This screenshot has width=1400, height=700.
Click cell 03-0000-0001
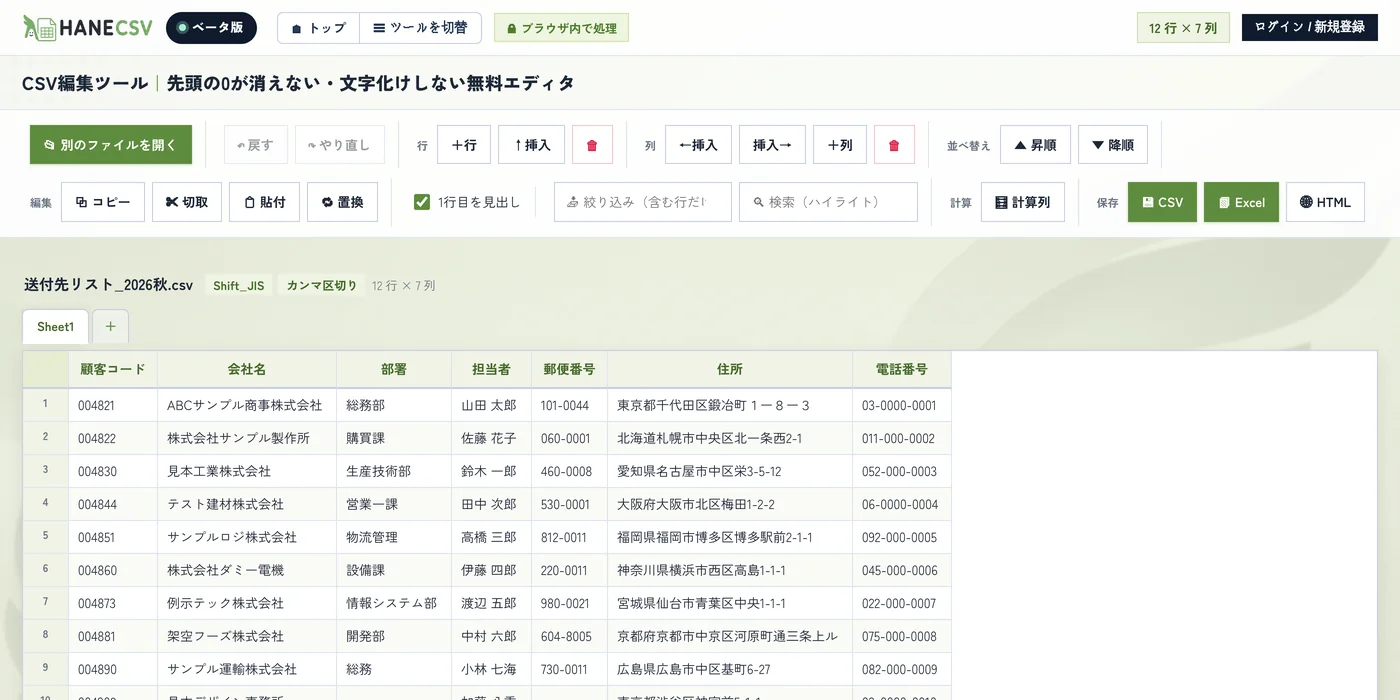pos(902,405)
